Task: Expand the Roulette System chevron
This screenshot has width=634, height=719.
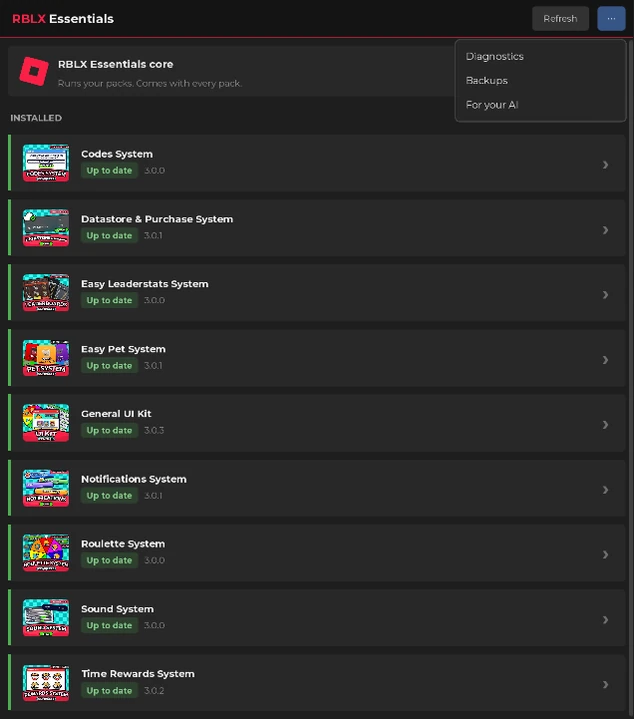Action: point(606,554)
